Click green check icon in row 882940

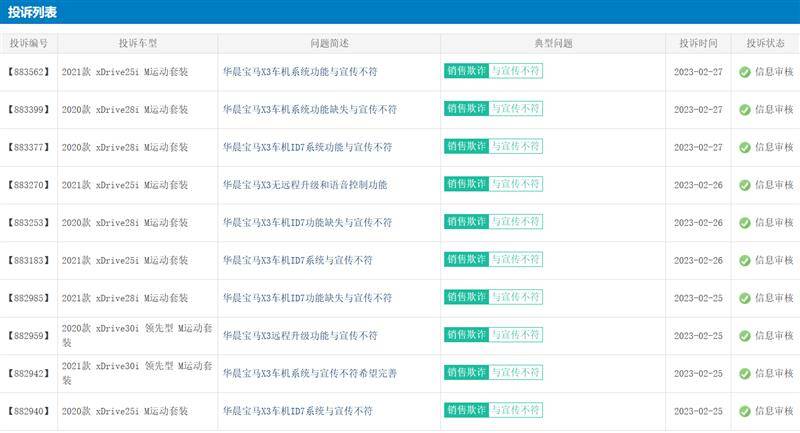point(744,412)
